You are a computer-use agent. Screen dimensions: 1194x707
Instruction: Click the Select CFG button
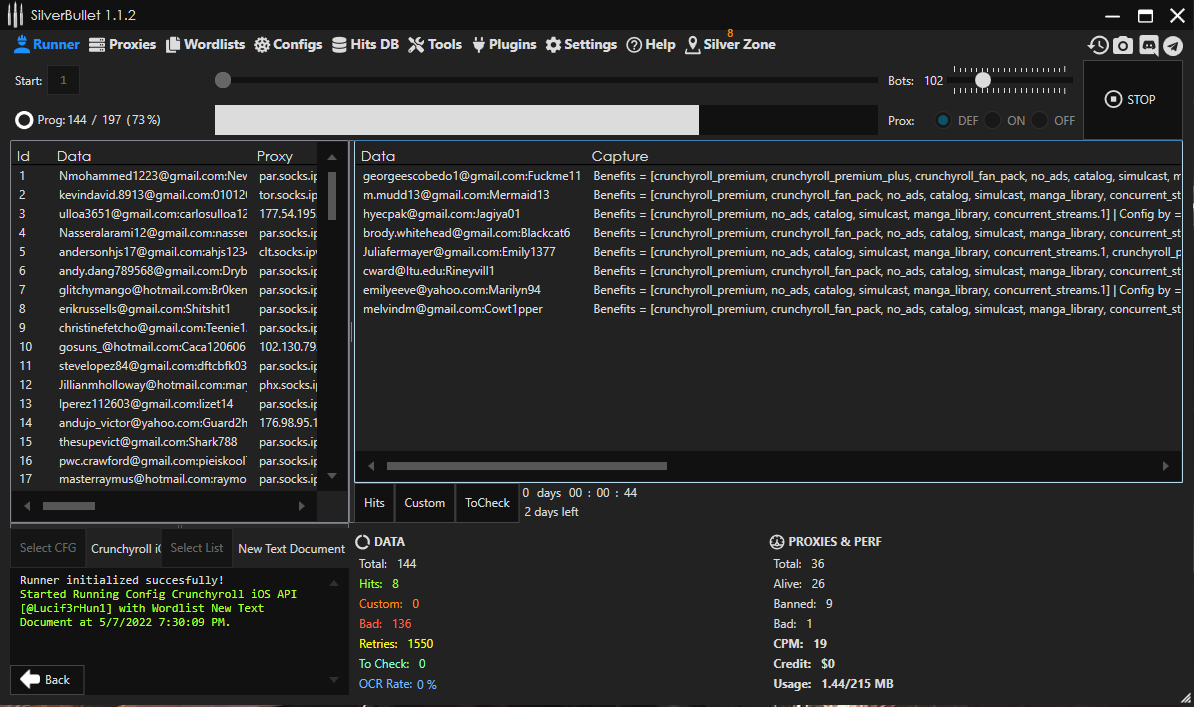47,548
